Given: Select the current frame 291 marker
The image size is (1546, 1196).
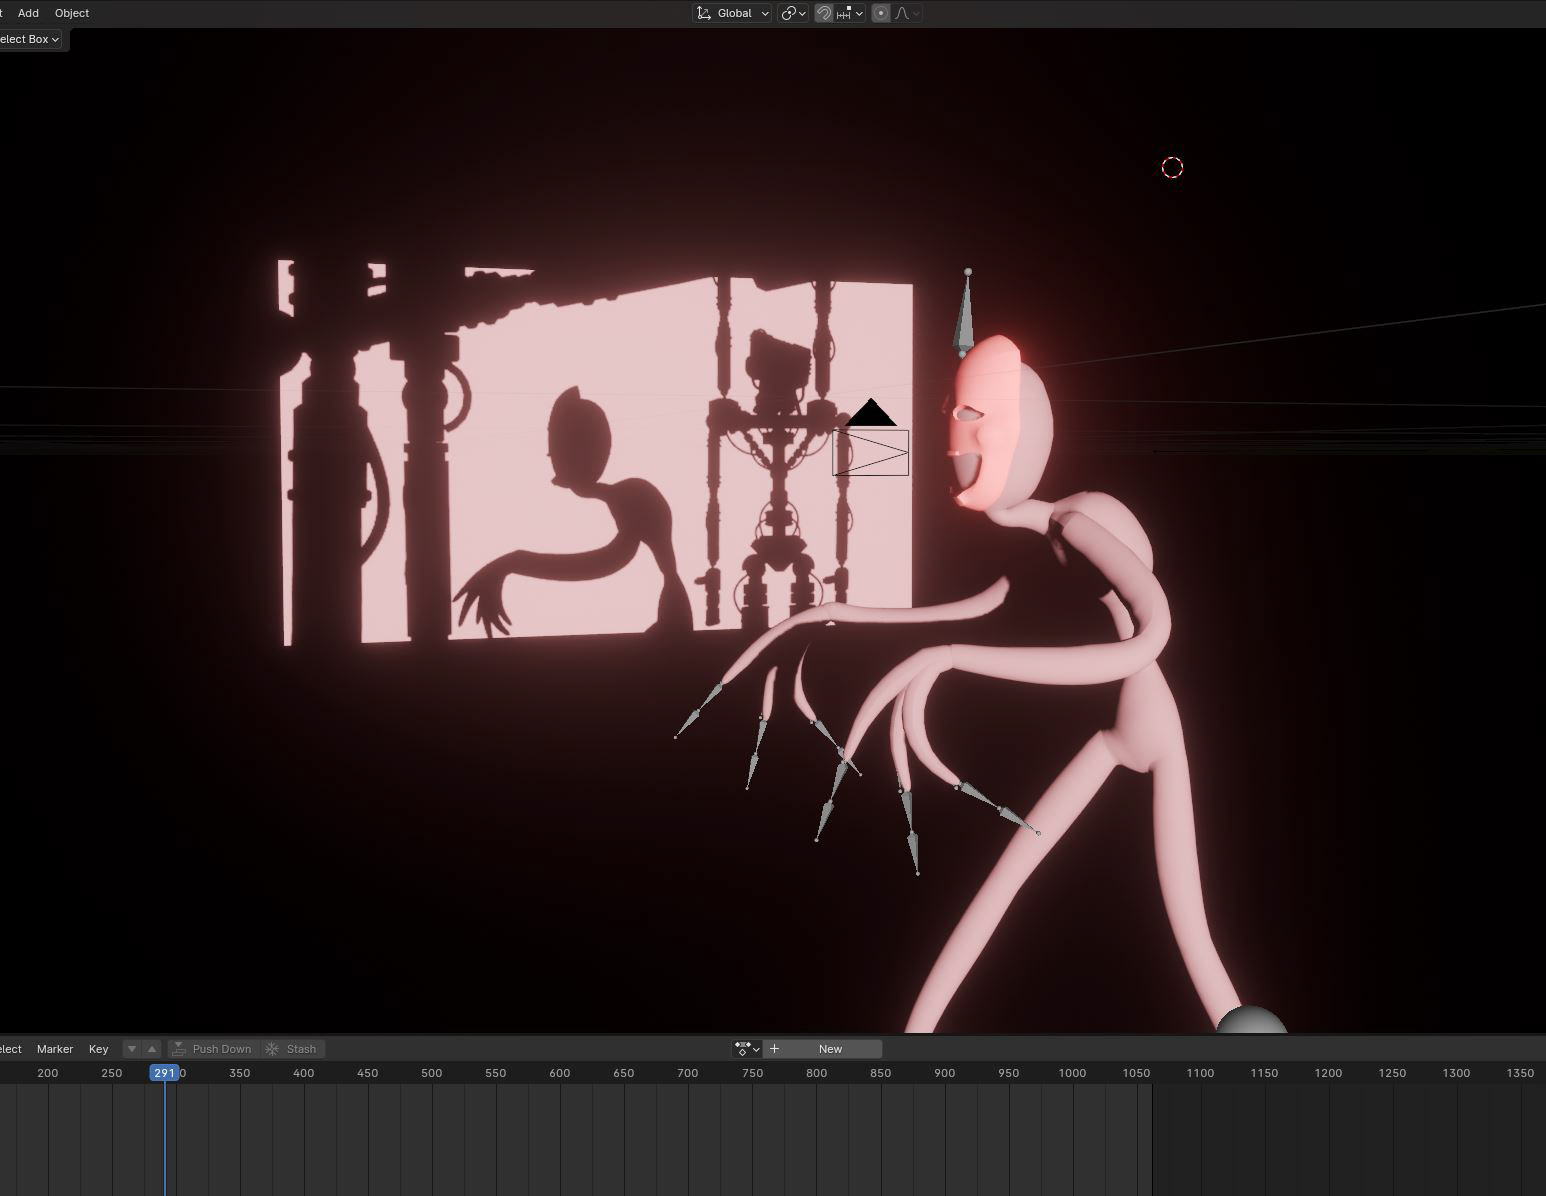Looking at the screenshot, I should (x=164, y=1073).
